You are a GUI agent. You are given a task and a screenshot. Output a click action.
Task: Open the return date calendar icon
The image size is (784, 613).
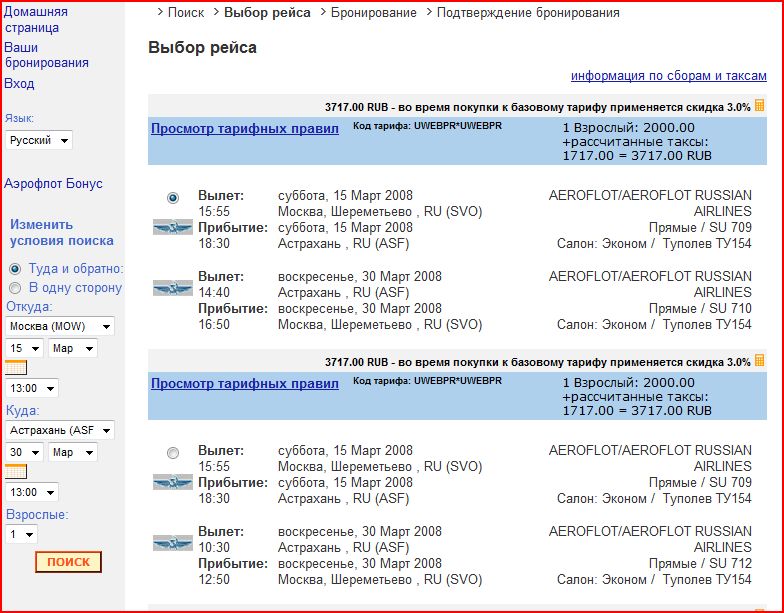coord(15,472)
